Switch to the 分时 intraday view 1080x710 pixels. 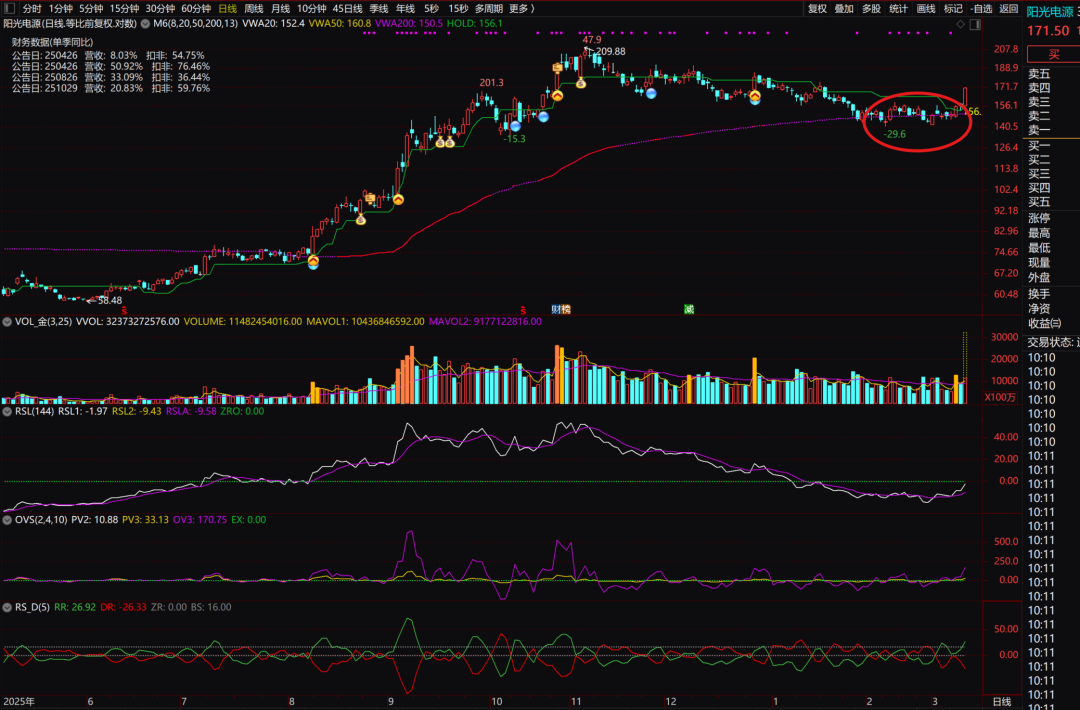tap(32, 8)
